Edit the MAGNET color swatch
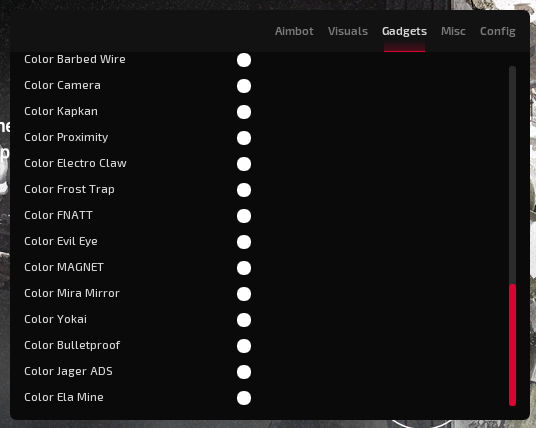Image resolution: width=536 pixels, height=428 pixels. tap(244, 268)
